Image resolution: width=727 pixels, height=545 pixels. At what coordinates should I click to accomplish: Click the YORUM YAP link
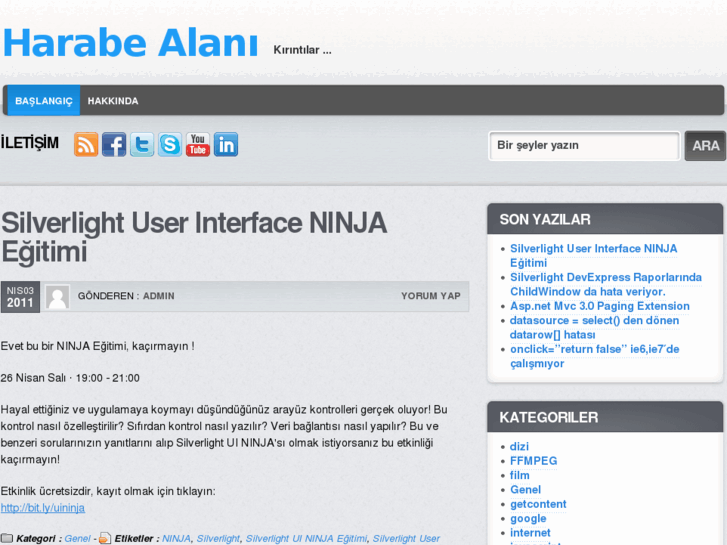coord(431,296)
